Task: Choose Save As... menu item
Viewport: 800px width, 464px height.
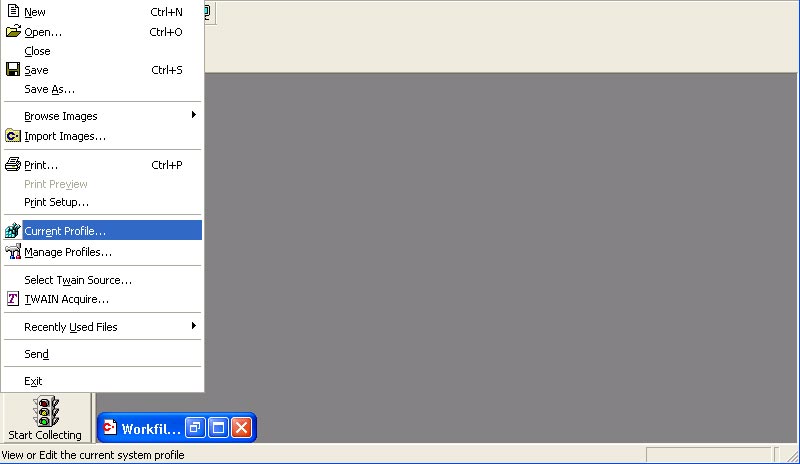Action: [102, 89]
